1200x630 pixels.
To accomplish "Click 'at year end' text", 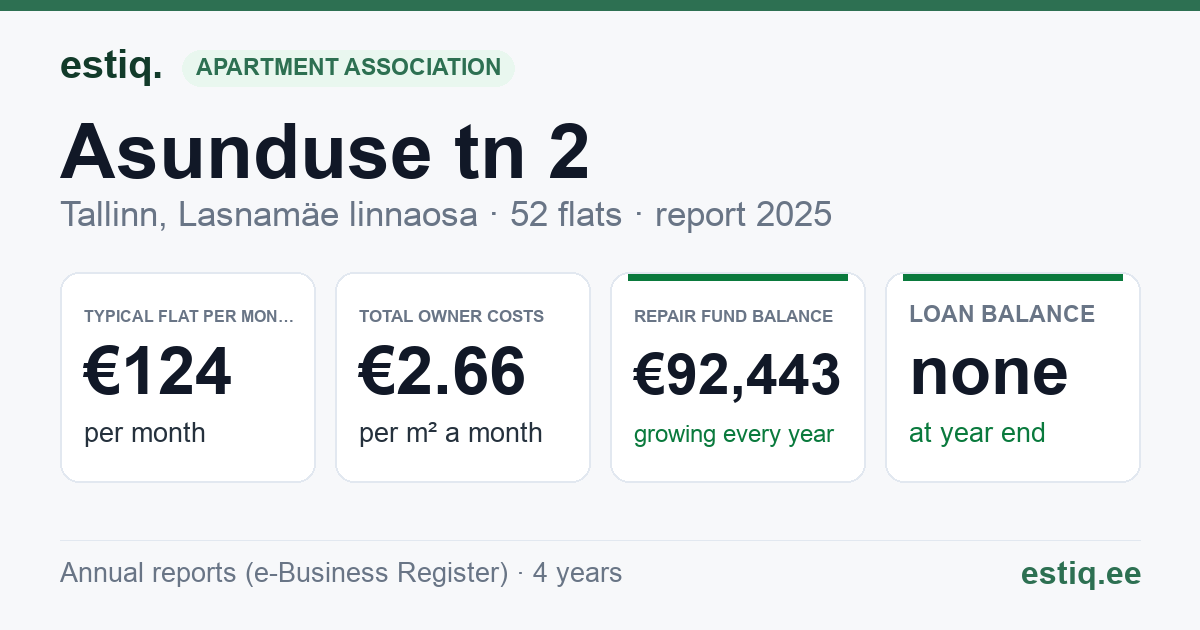I will [977, 433].
